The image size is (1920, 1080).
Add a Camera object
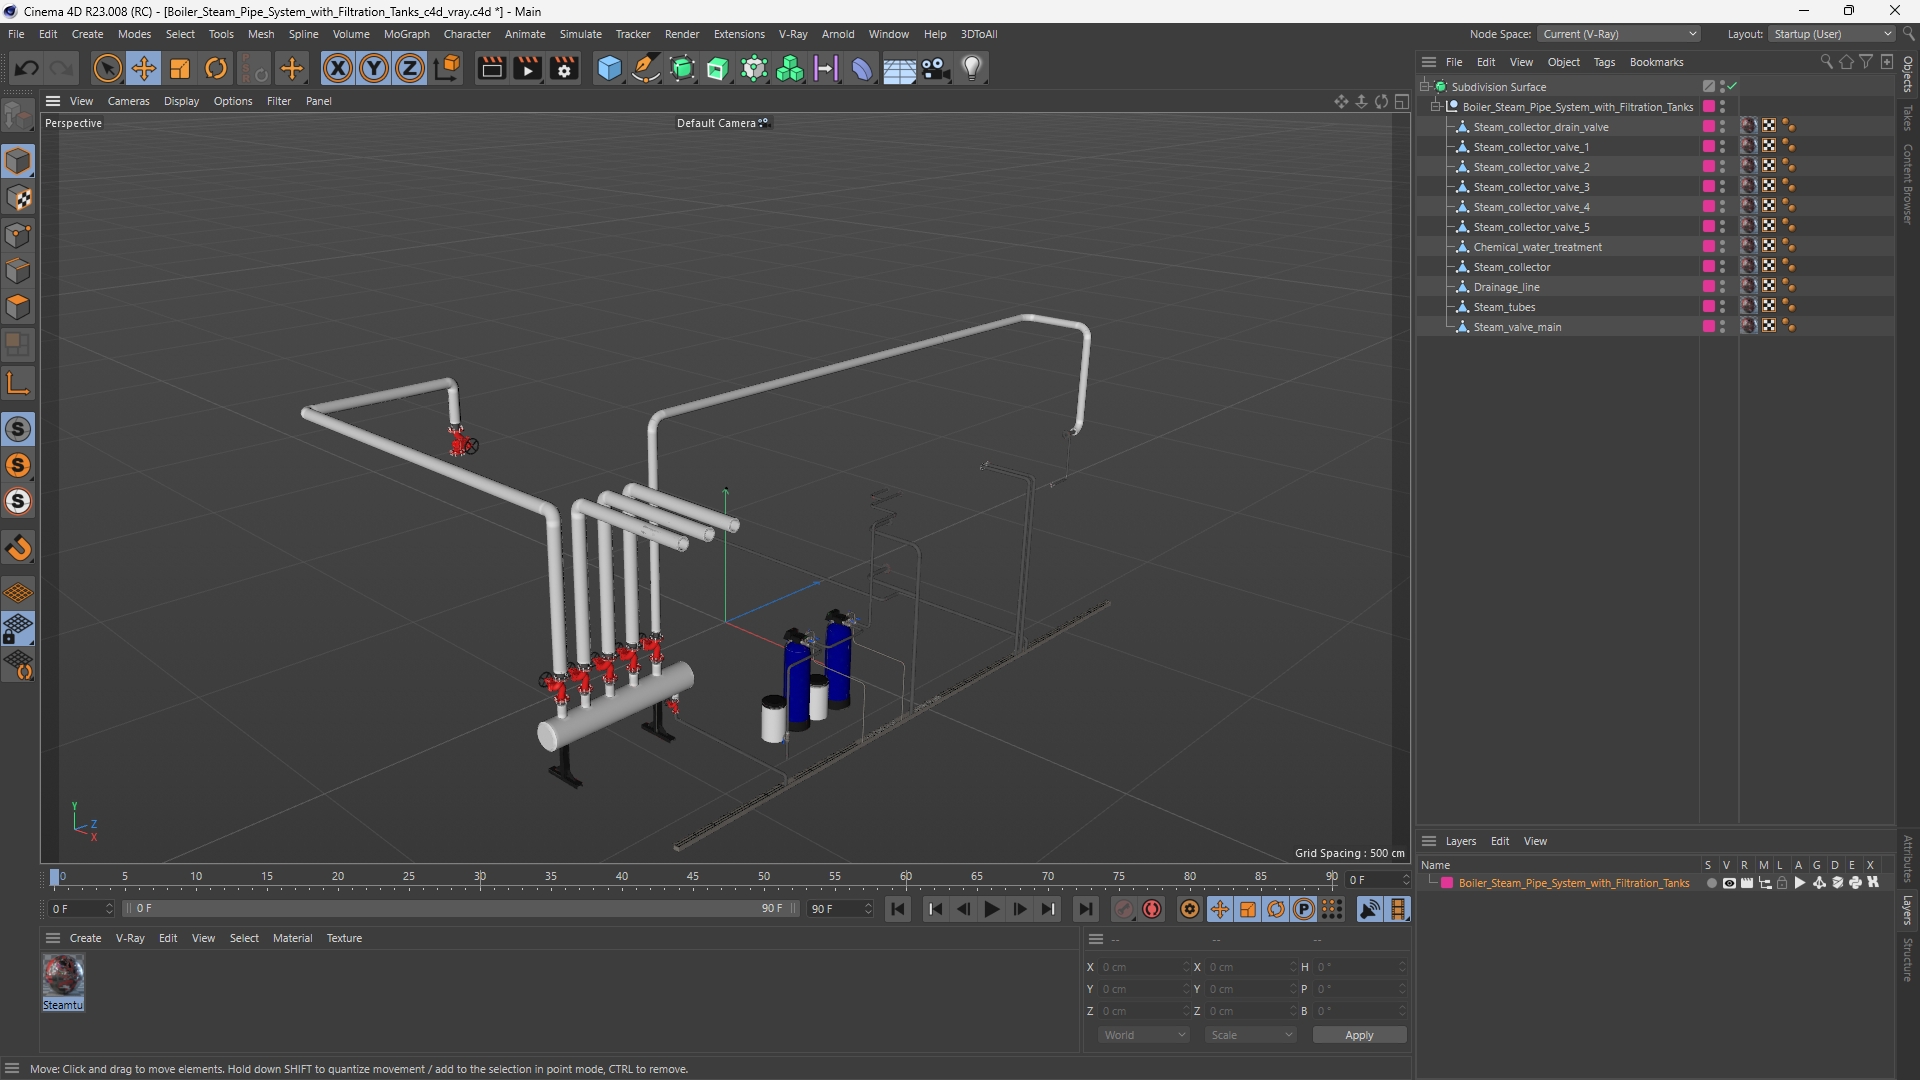click(x=935, y=68)
